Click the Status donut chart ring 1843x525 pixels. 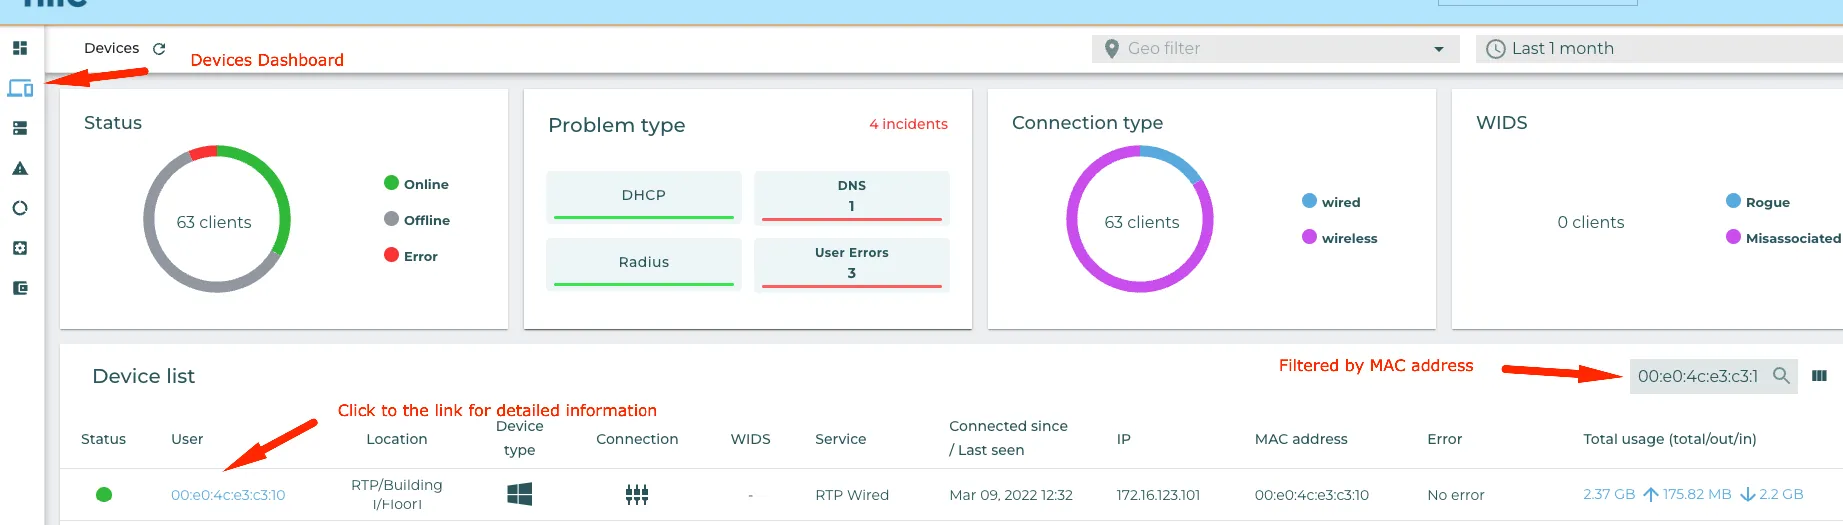(217, 219)
